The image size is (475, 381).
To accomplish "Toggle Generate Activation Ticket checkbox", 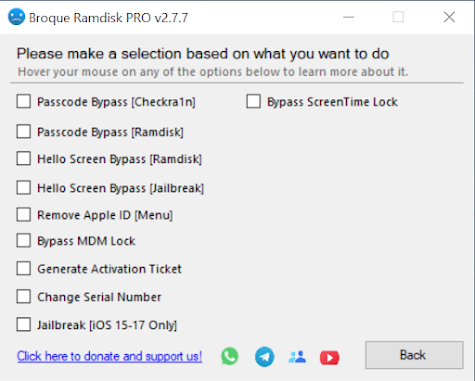I will click(x=24, y=268).
